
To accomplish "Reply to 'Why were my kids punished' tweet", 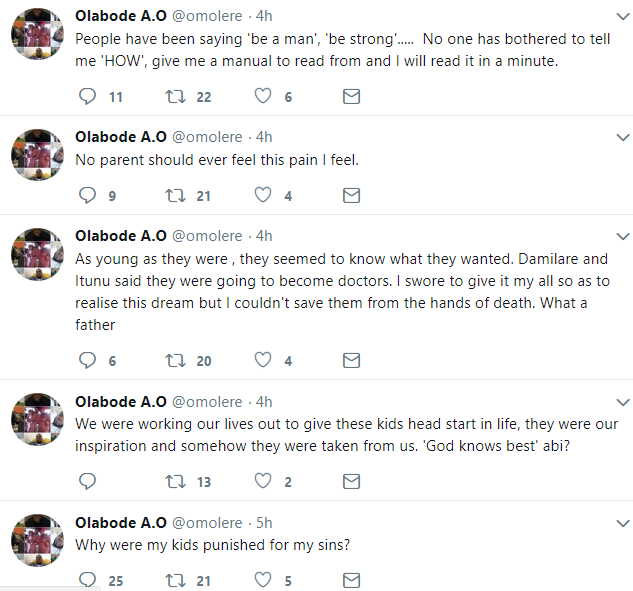I will click(x=88, y=580).
